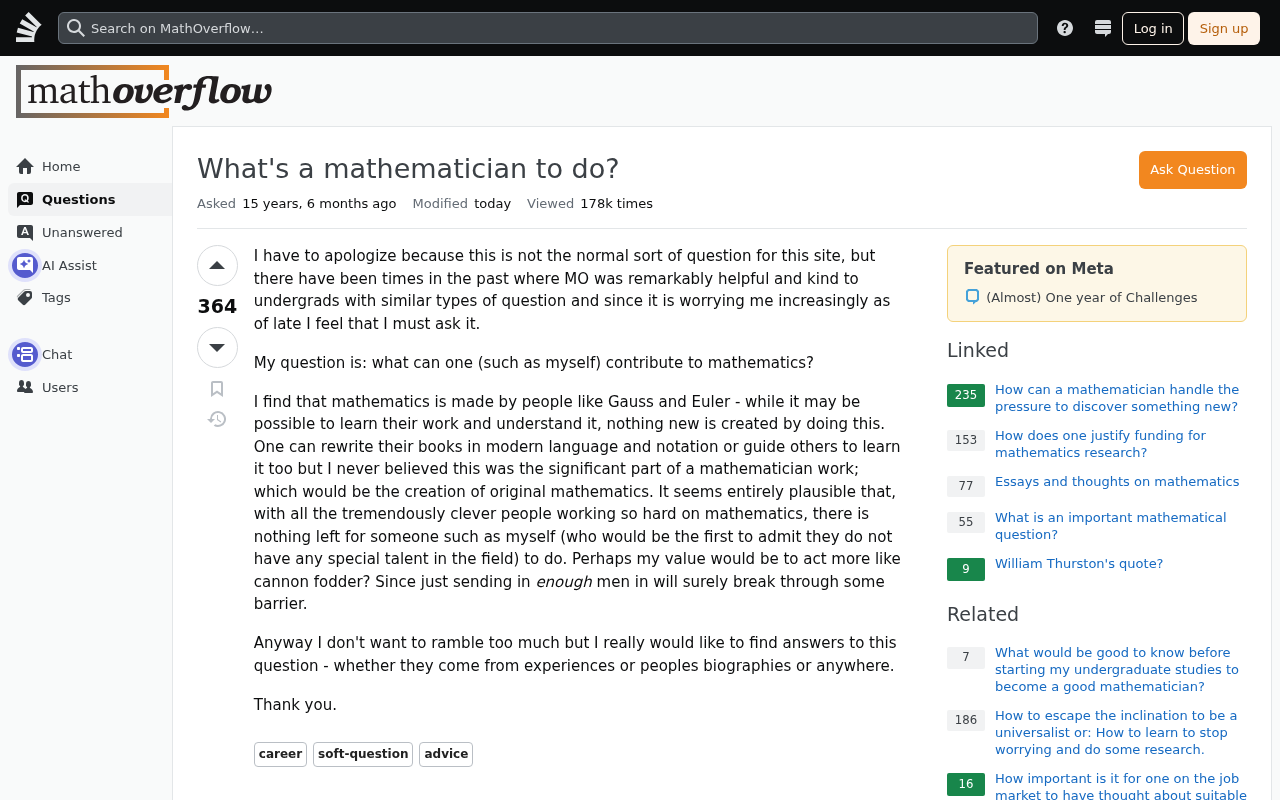Open the post activity history icon
The width and height of the screenshot is (1280, 800).
coord(217,419)
